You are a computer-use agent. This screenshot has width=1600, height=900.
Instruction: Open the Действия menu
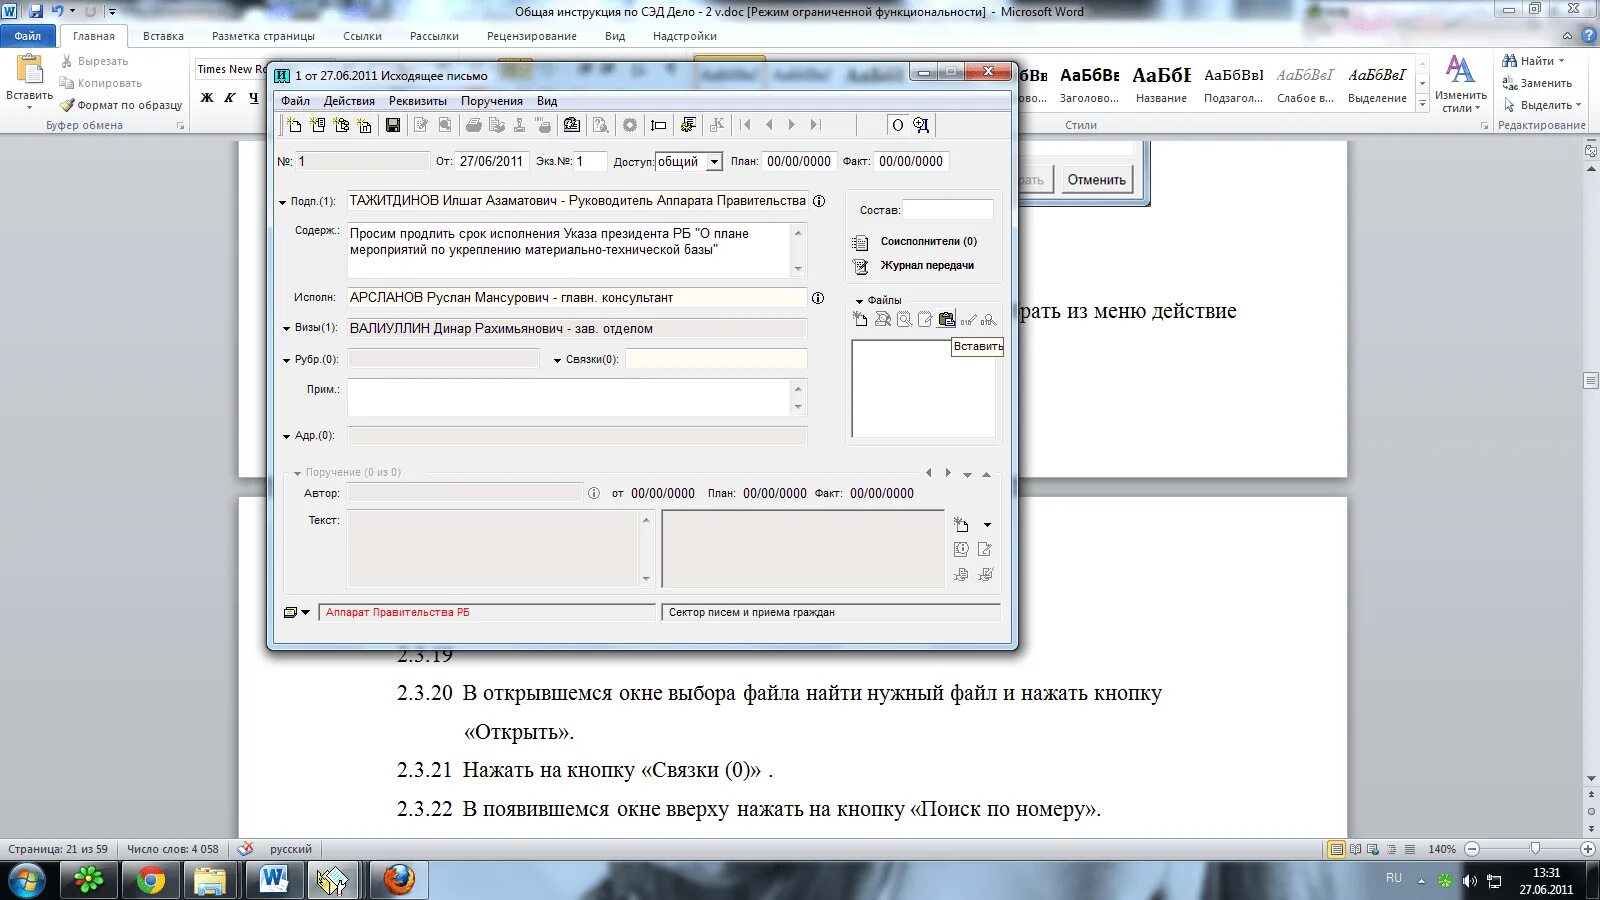pos(349,101)
